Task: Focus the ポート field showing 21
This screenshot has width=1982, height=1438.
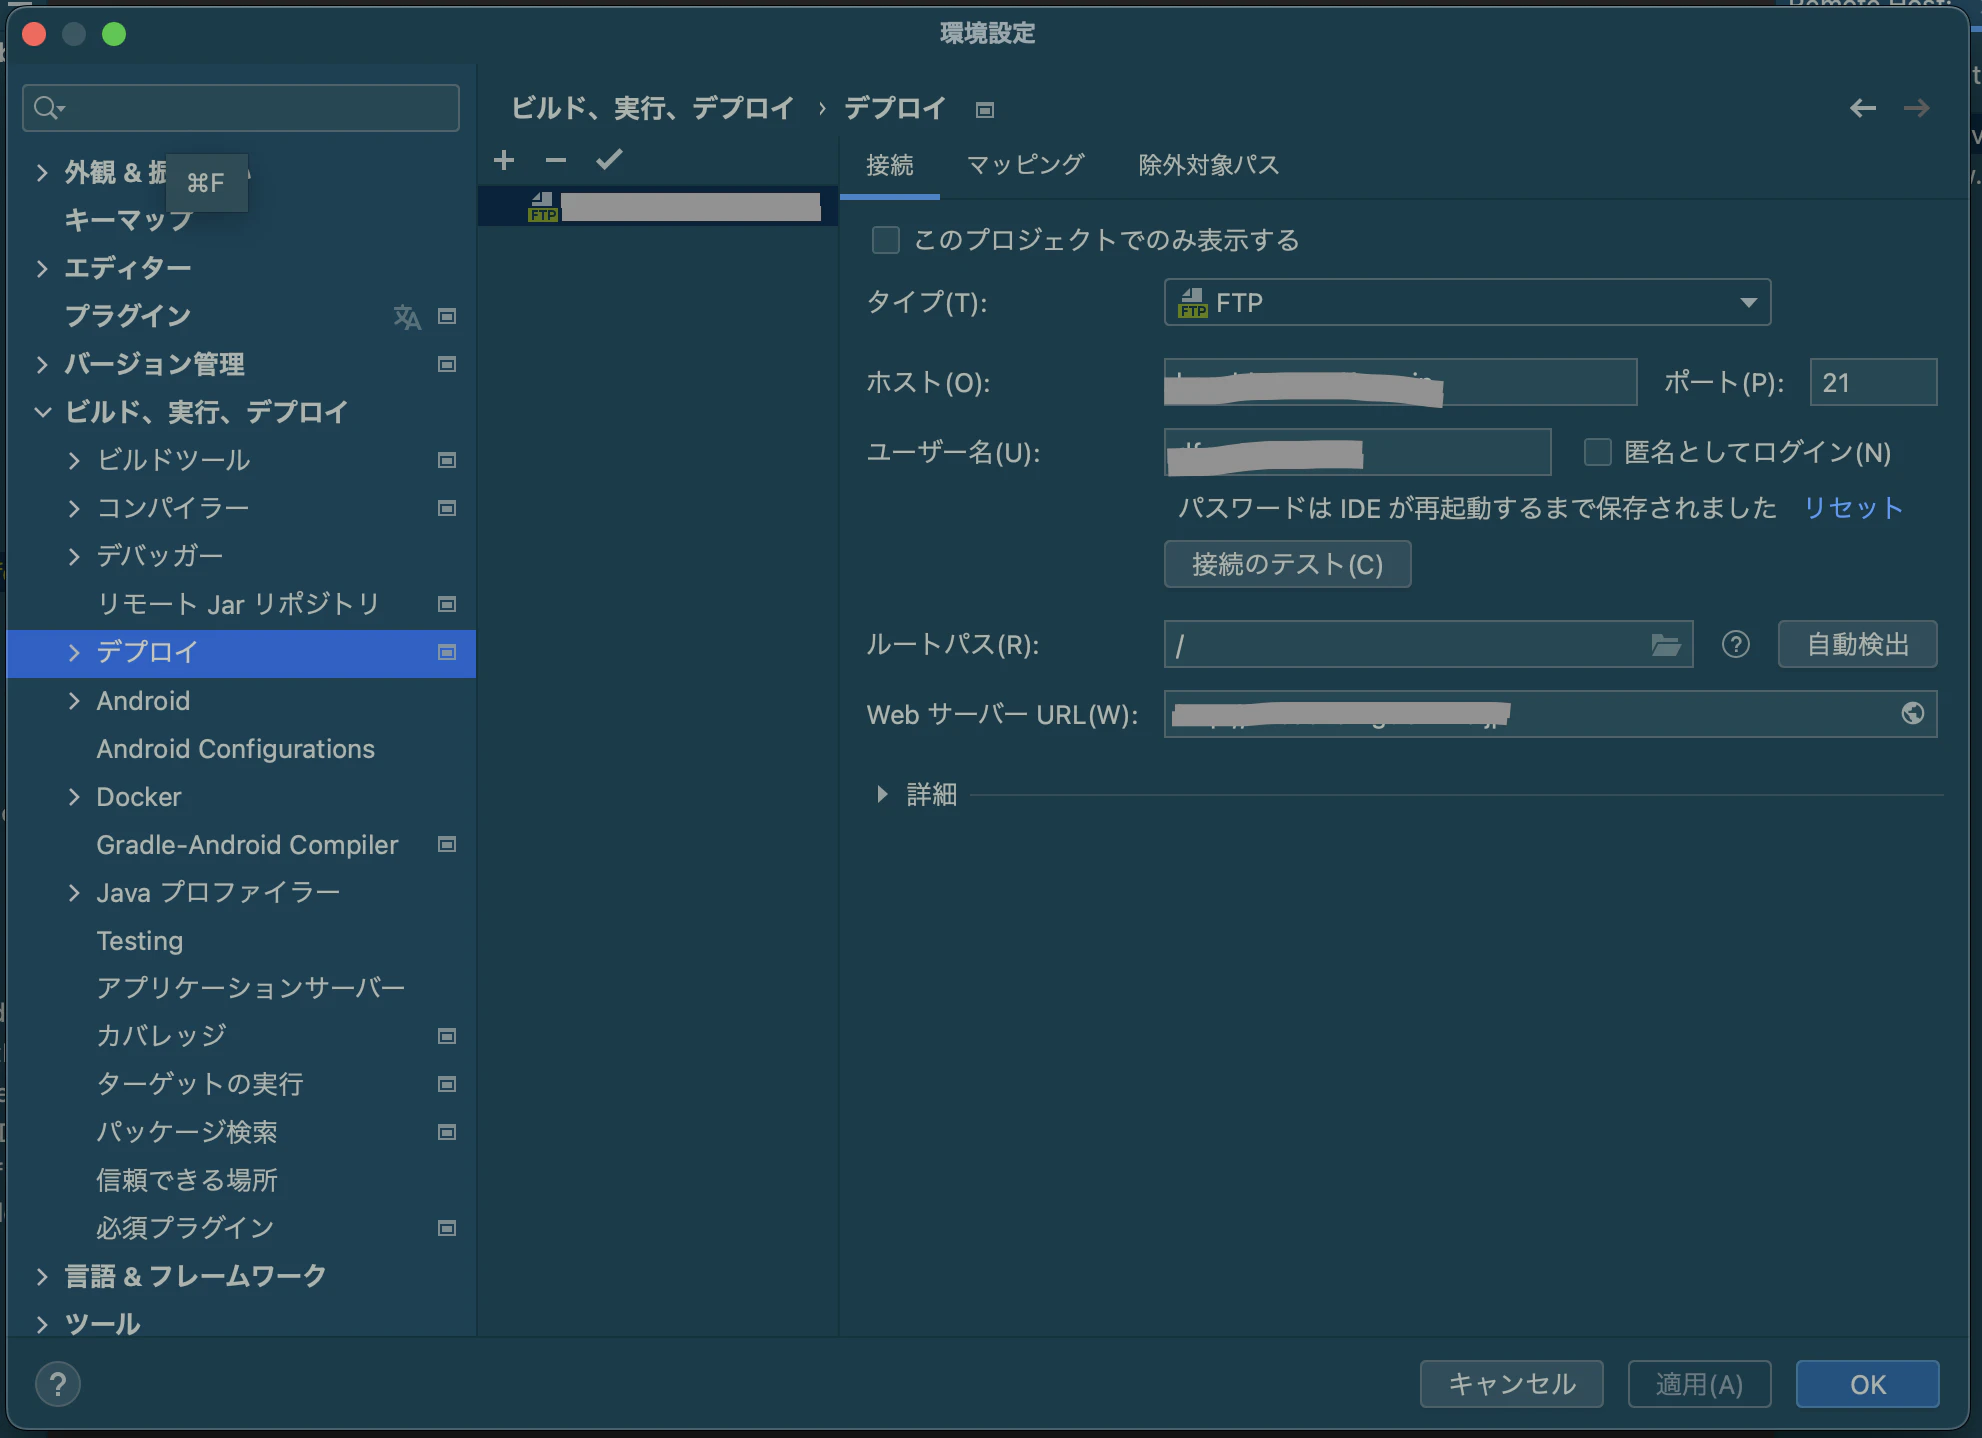Action: (1873, 383)
